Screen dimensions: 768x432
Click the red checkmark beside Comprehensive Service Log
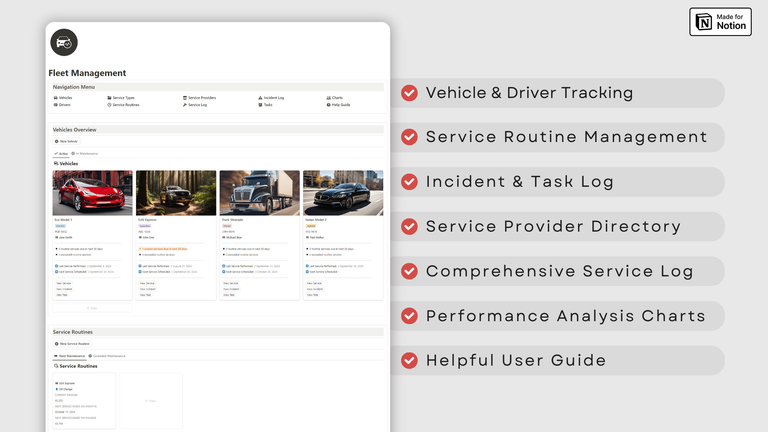[409, 271]
